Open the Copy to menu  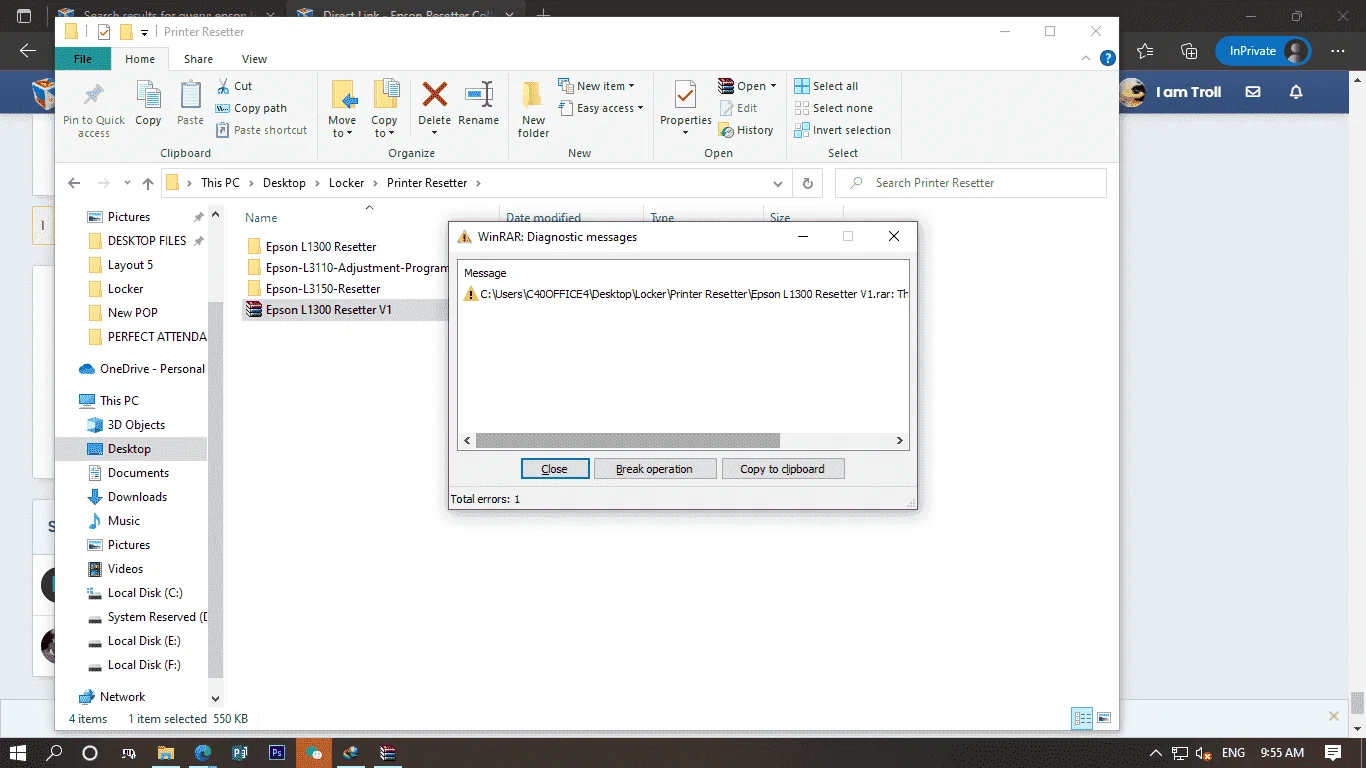tap(385, 109)
